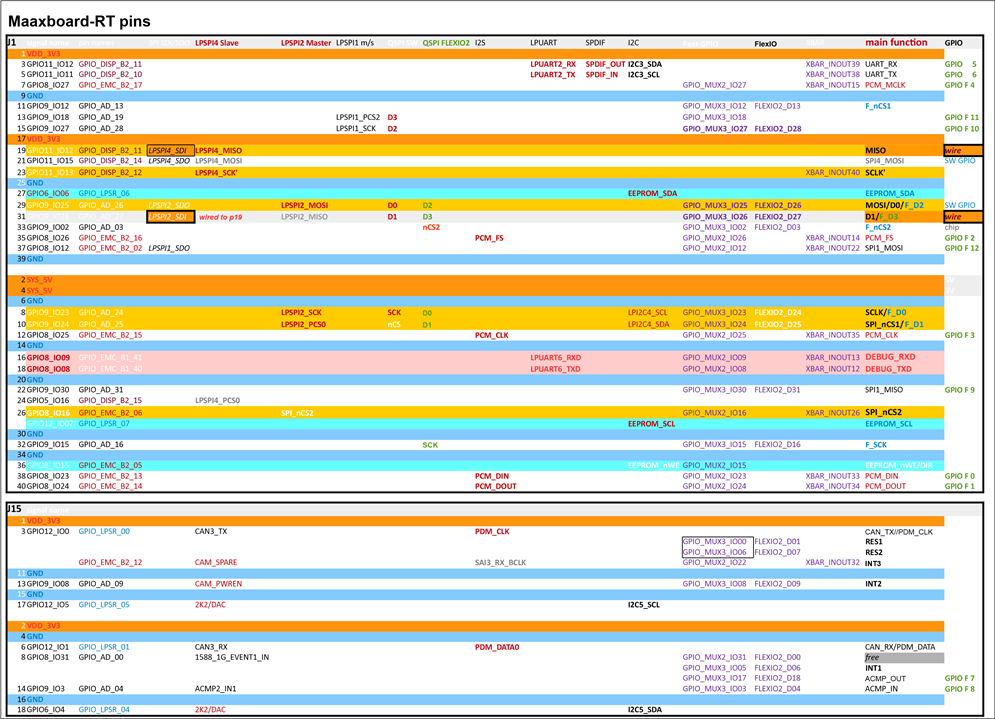Click the QSPI FLEXIO2 column header

446,43
